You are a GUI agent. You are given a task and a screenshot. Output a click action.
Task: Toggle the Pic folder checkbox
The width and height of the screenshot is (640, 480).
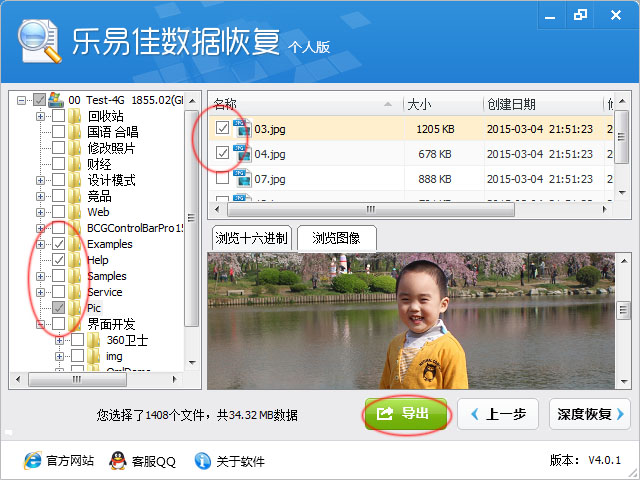point(58,308)
